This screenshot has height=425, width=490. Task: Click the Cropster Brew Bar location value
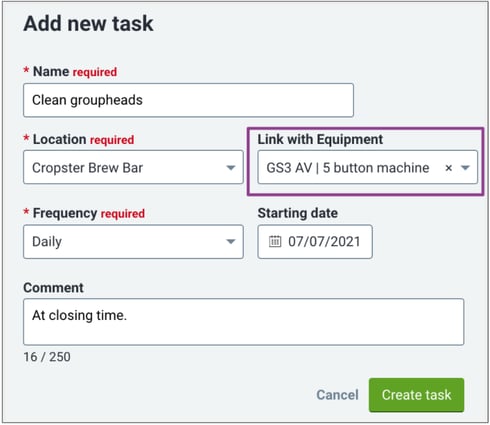click(x=87, y=168)
